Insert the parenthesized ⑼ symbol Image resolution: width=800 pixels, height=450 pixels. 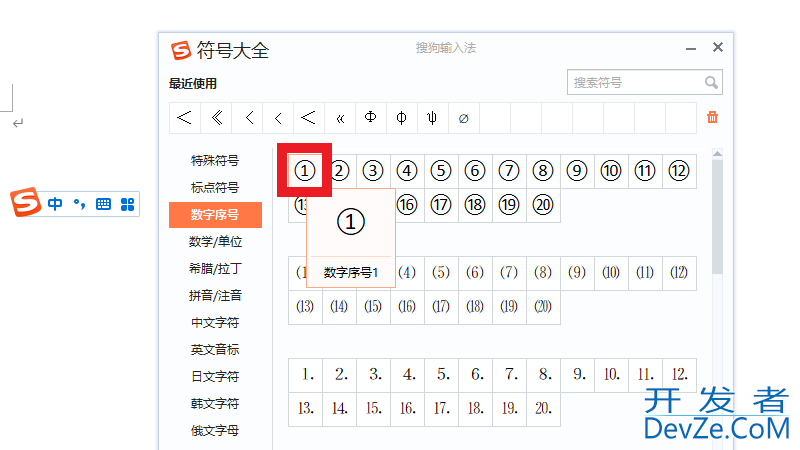577,273
